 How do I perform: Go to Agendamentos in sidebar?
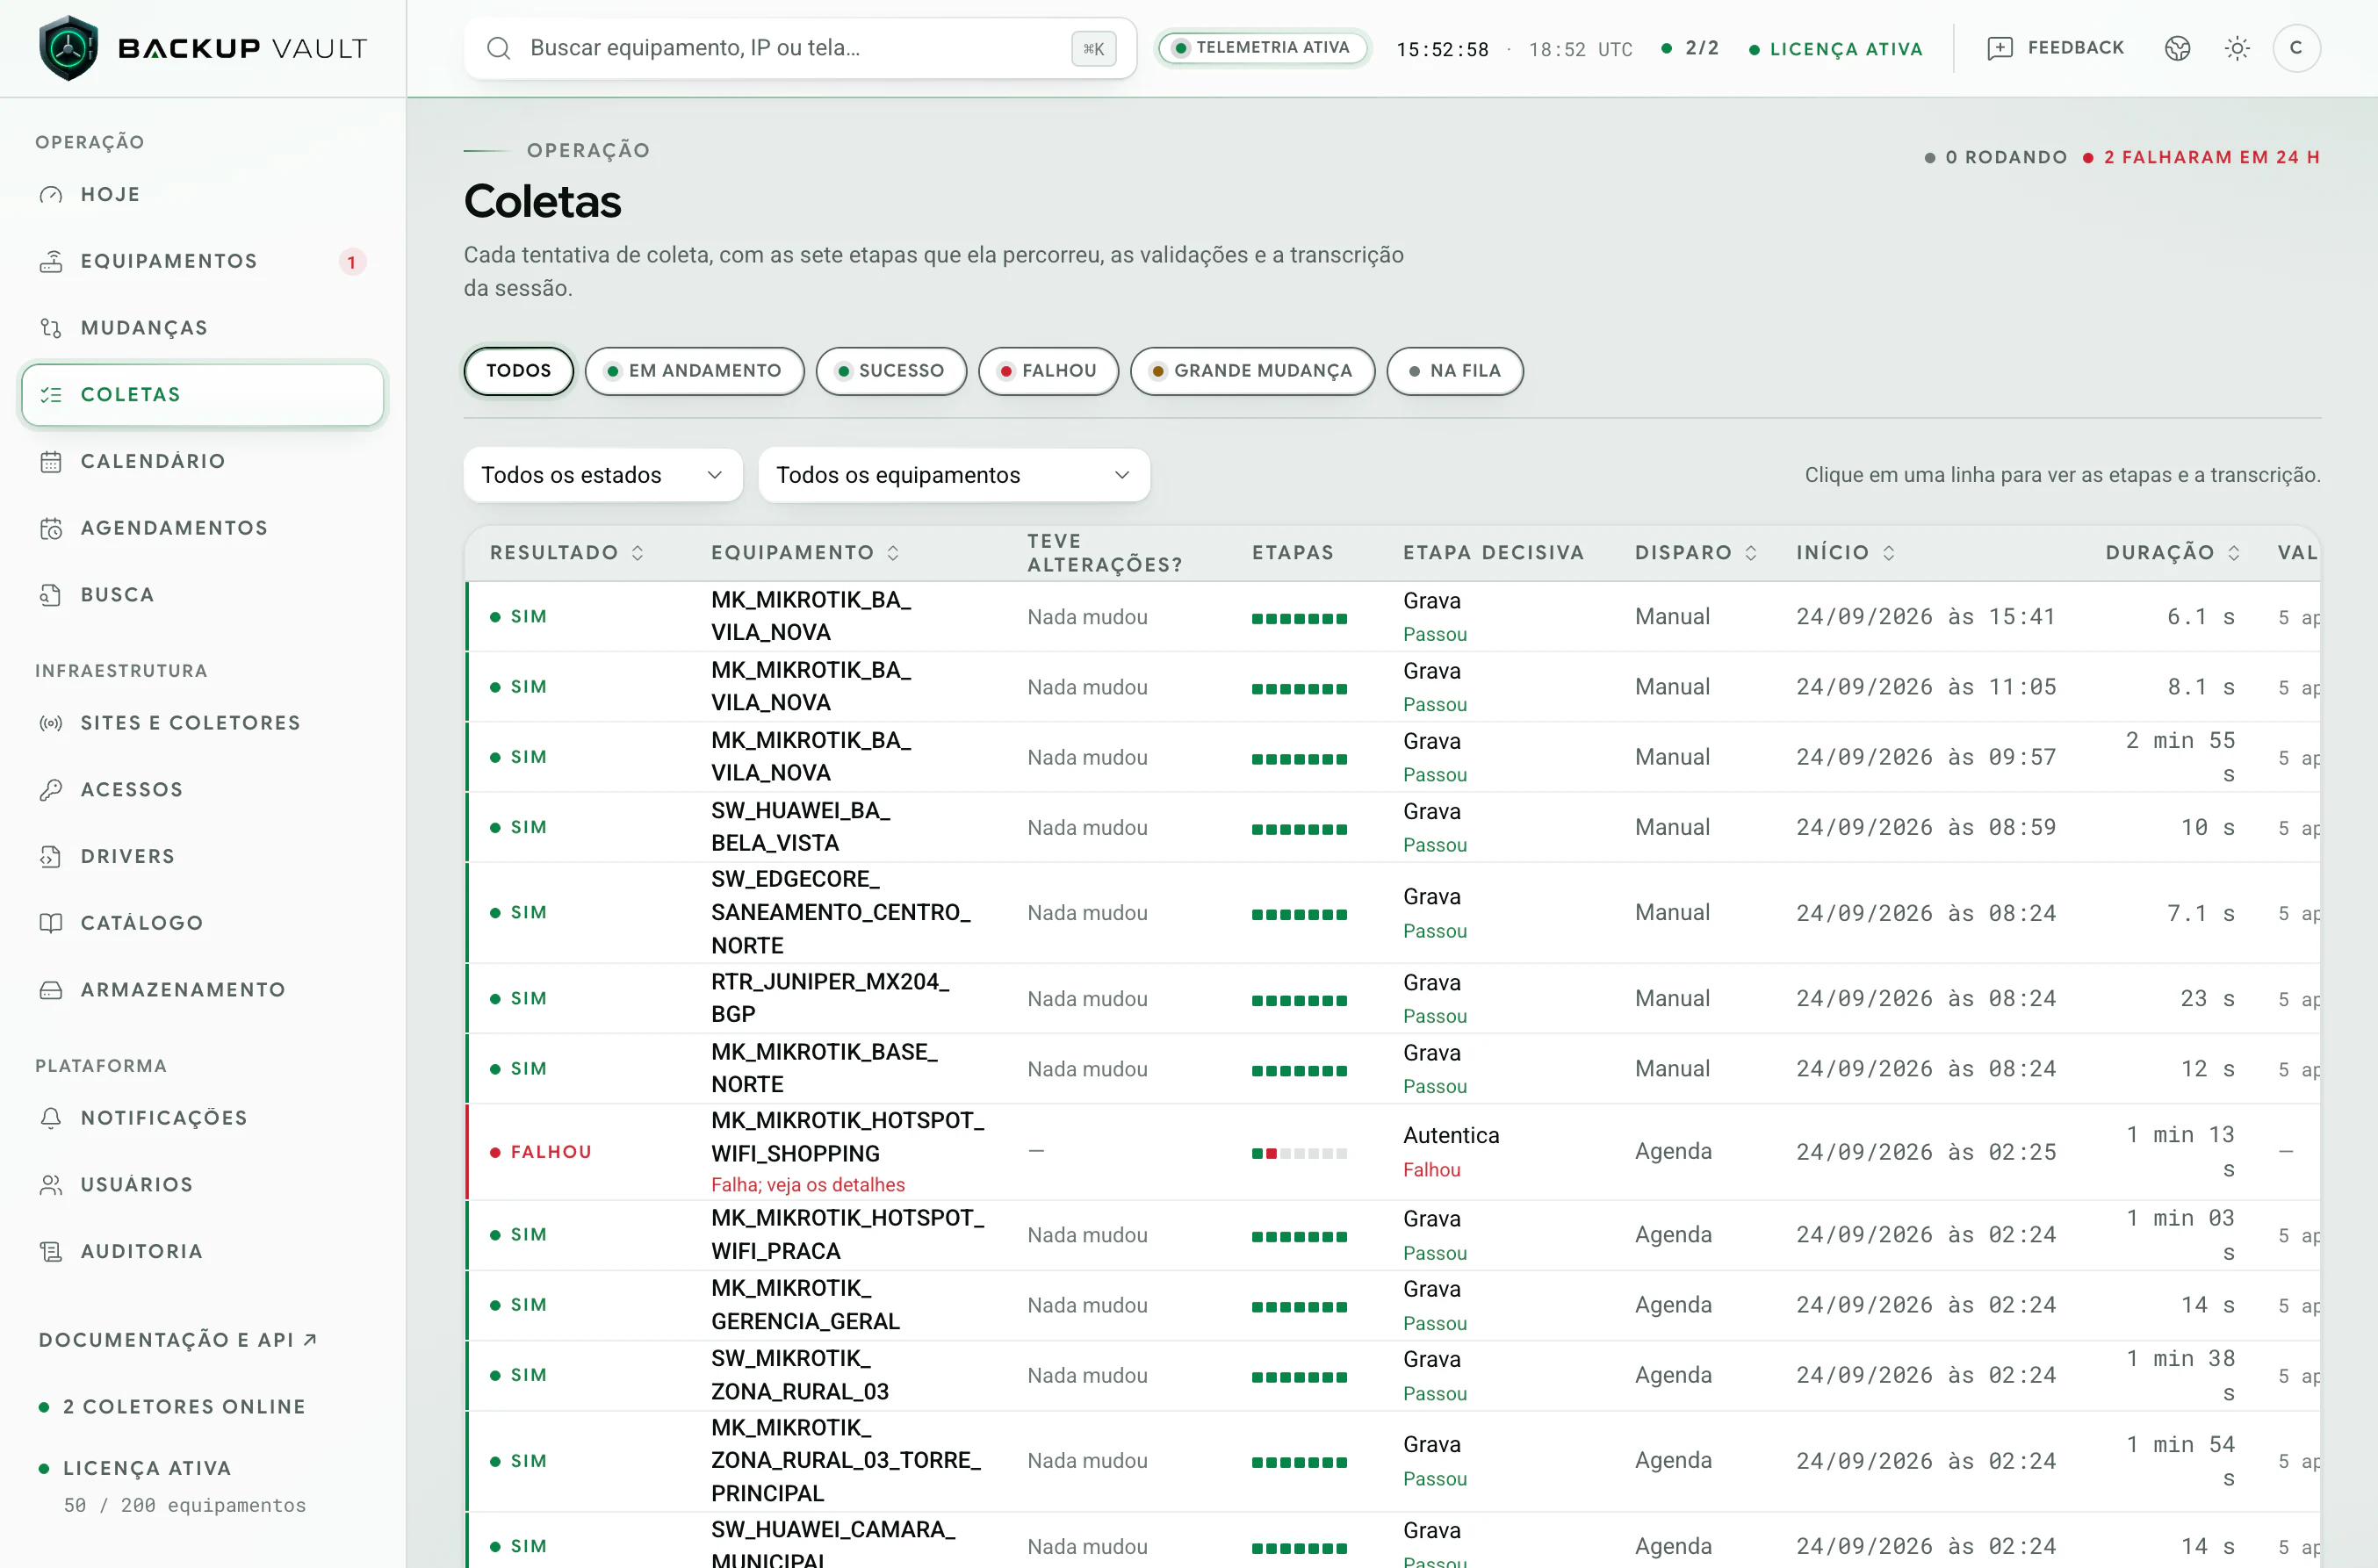point(203,528)
